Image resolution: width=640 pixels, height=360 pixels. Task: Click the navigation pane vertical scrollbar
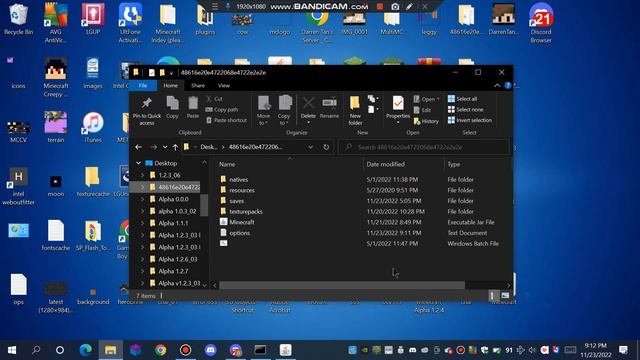click(x=204, y=205)
